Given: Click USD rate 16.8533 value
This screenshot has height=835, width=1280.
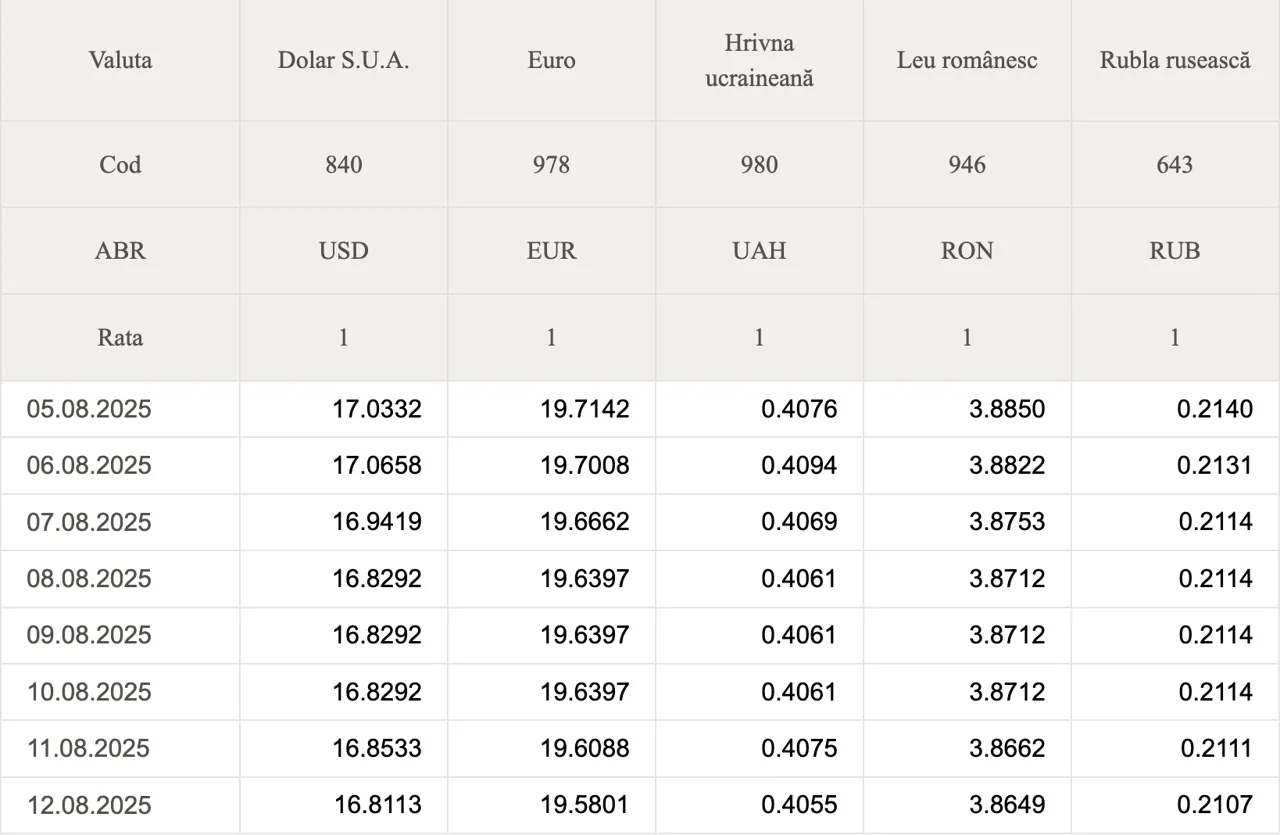Looking at the screenshot, I should pos(377,748).
